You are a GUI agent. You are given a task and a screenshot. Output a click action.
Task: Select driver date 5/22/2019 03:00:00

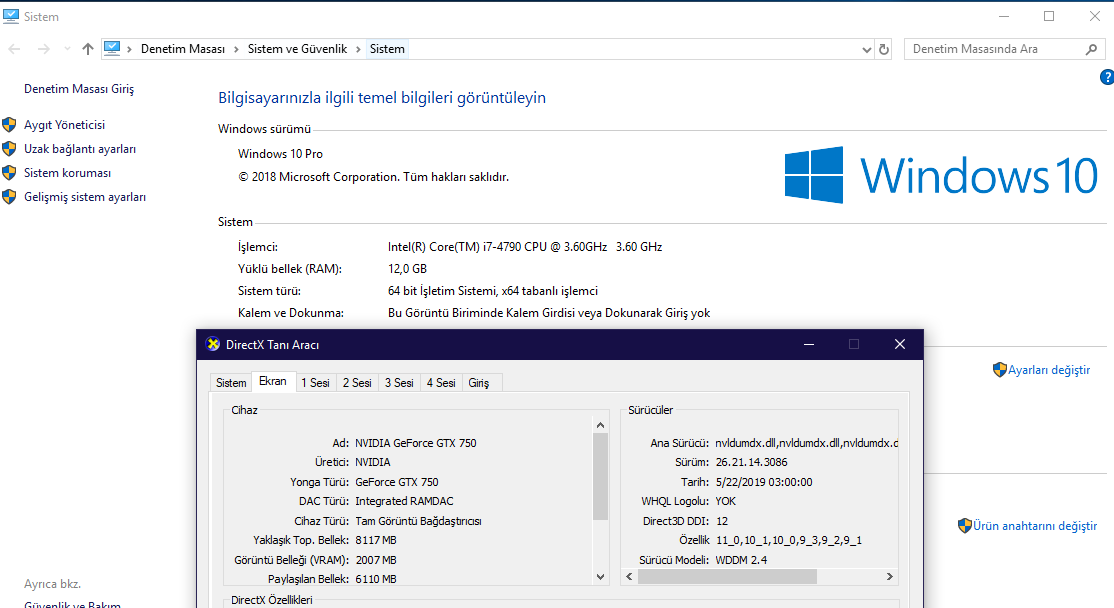(764, 482)
